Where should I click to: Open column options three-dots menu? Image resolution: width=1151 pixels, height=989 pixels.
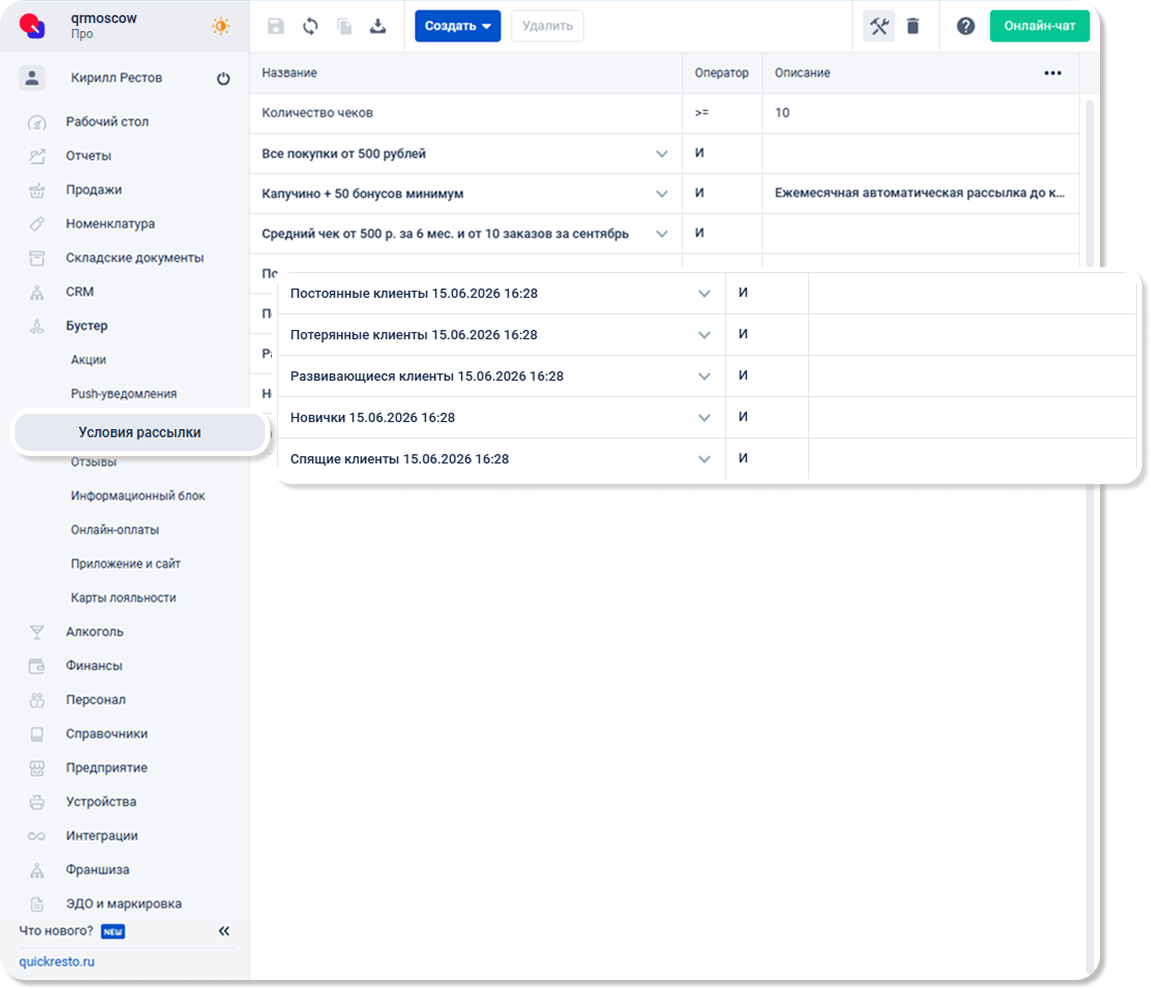[x=1053, y=73]
